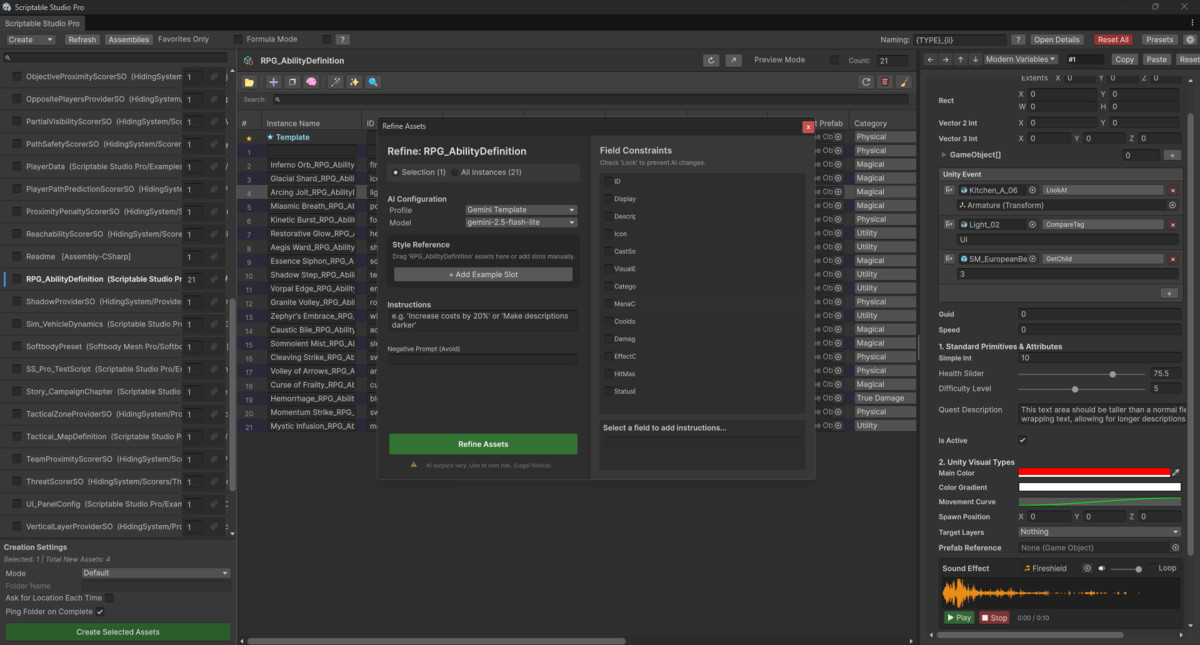Click the plus icon to add a new asset
Image resolution: width=1200 pixels, height=645 pixels.
point(273,81)
